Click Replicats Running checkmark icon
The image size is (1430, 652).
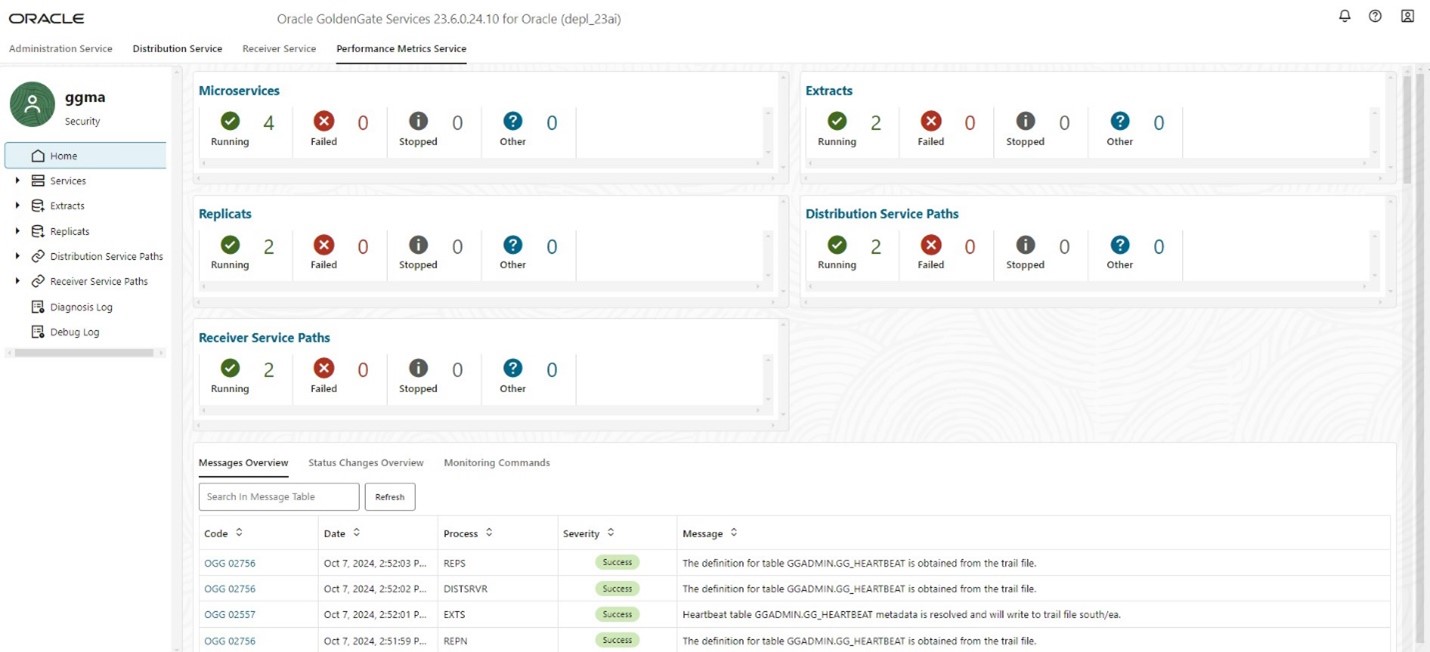(230, 245)
